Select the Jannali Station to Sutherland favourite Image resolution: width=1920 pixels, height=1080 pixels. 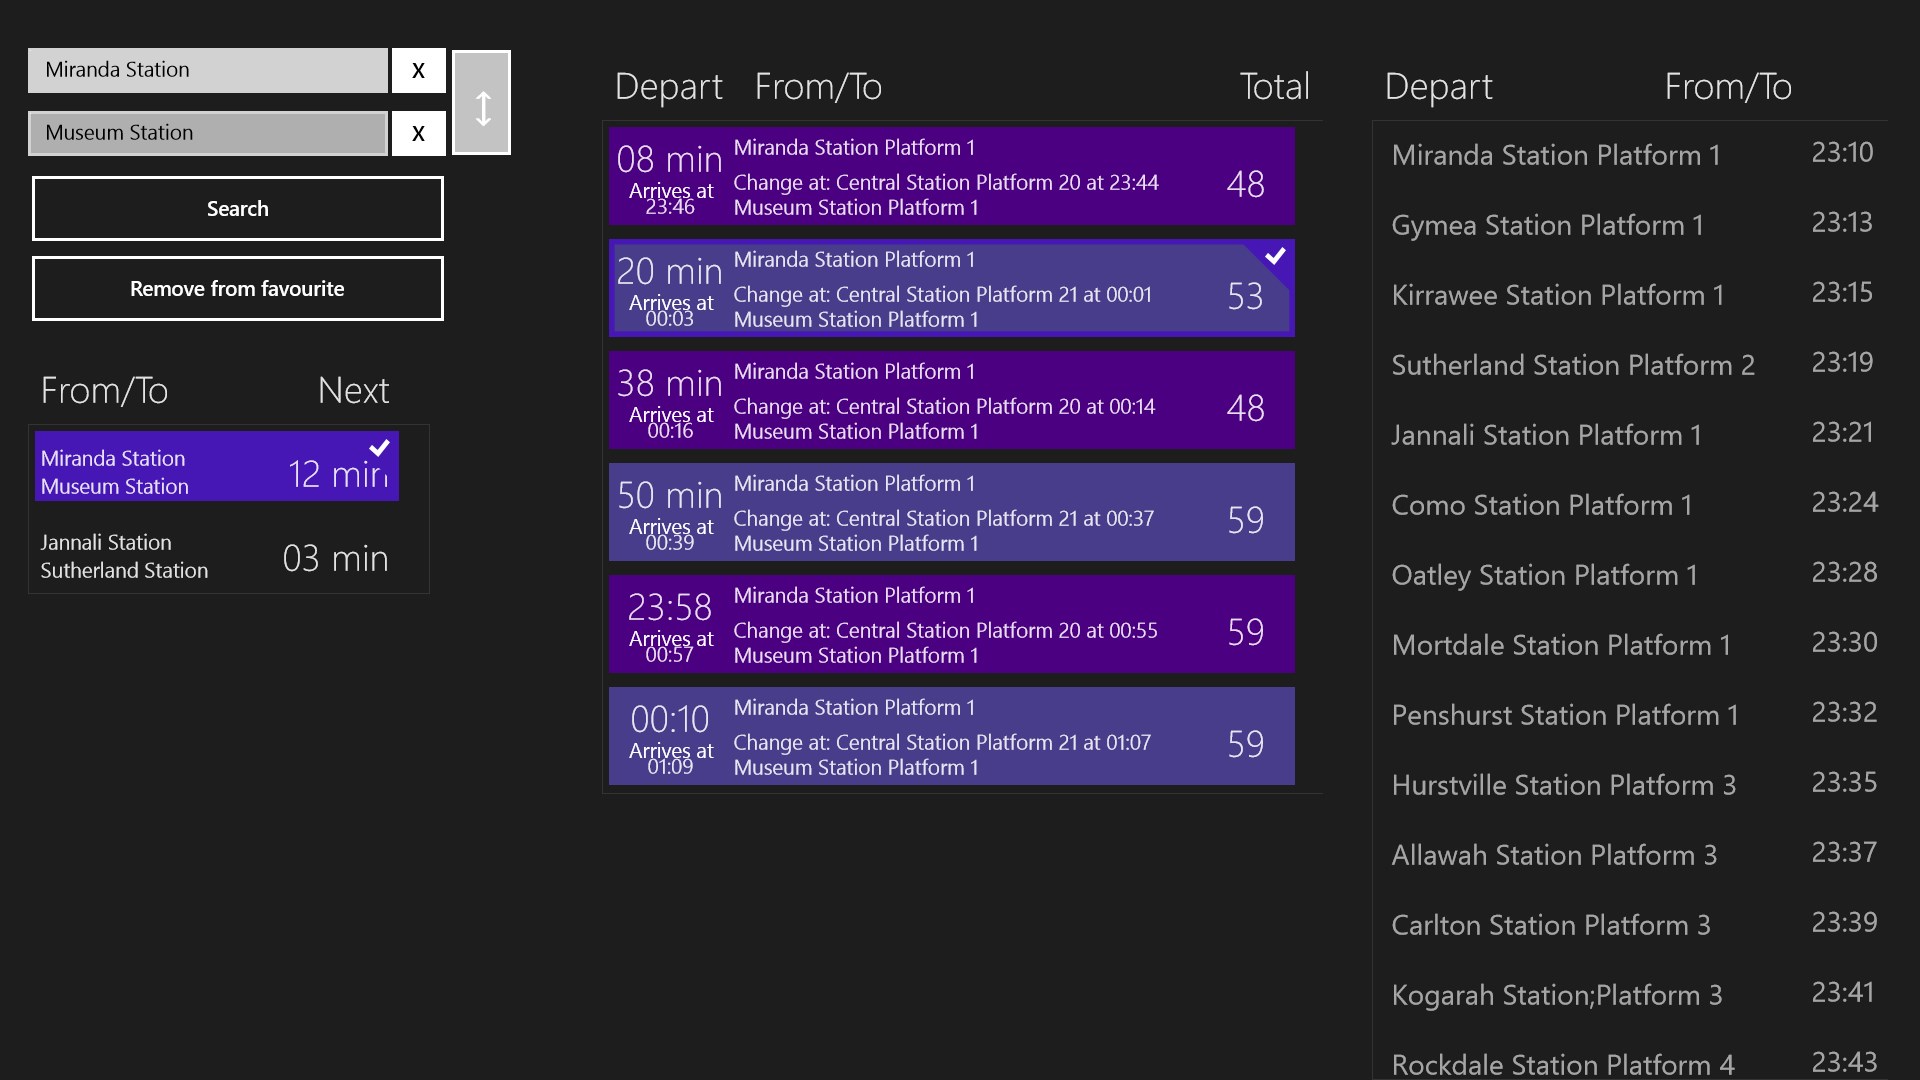(x=217, y=557)
